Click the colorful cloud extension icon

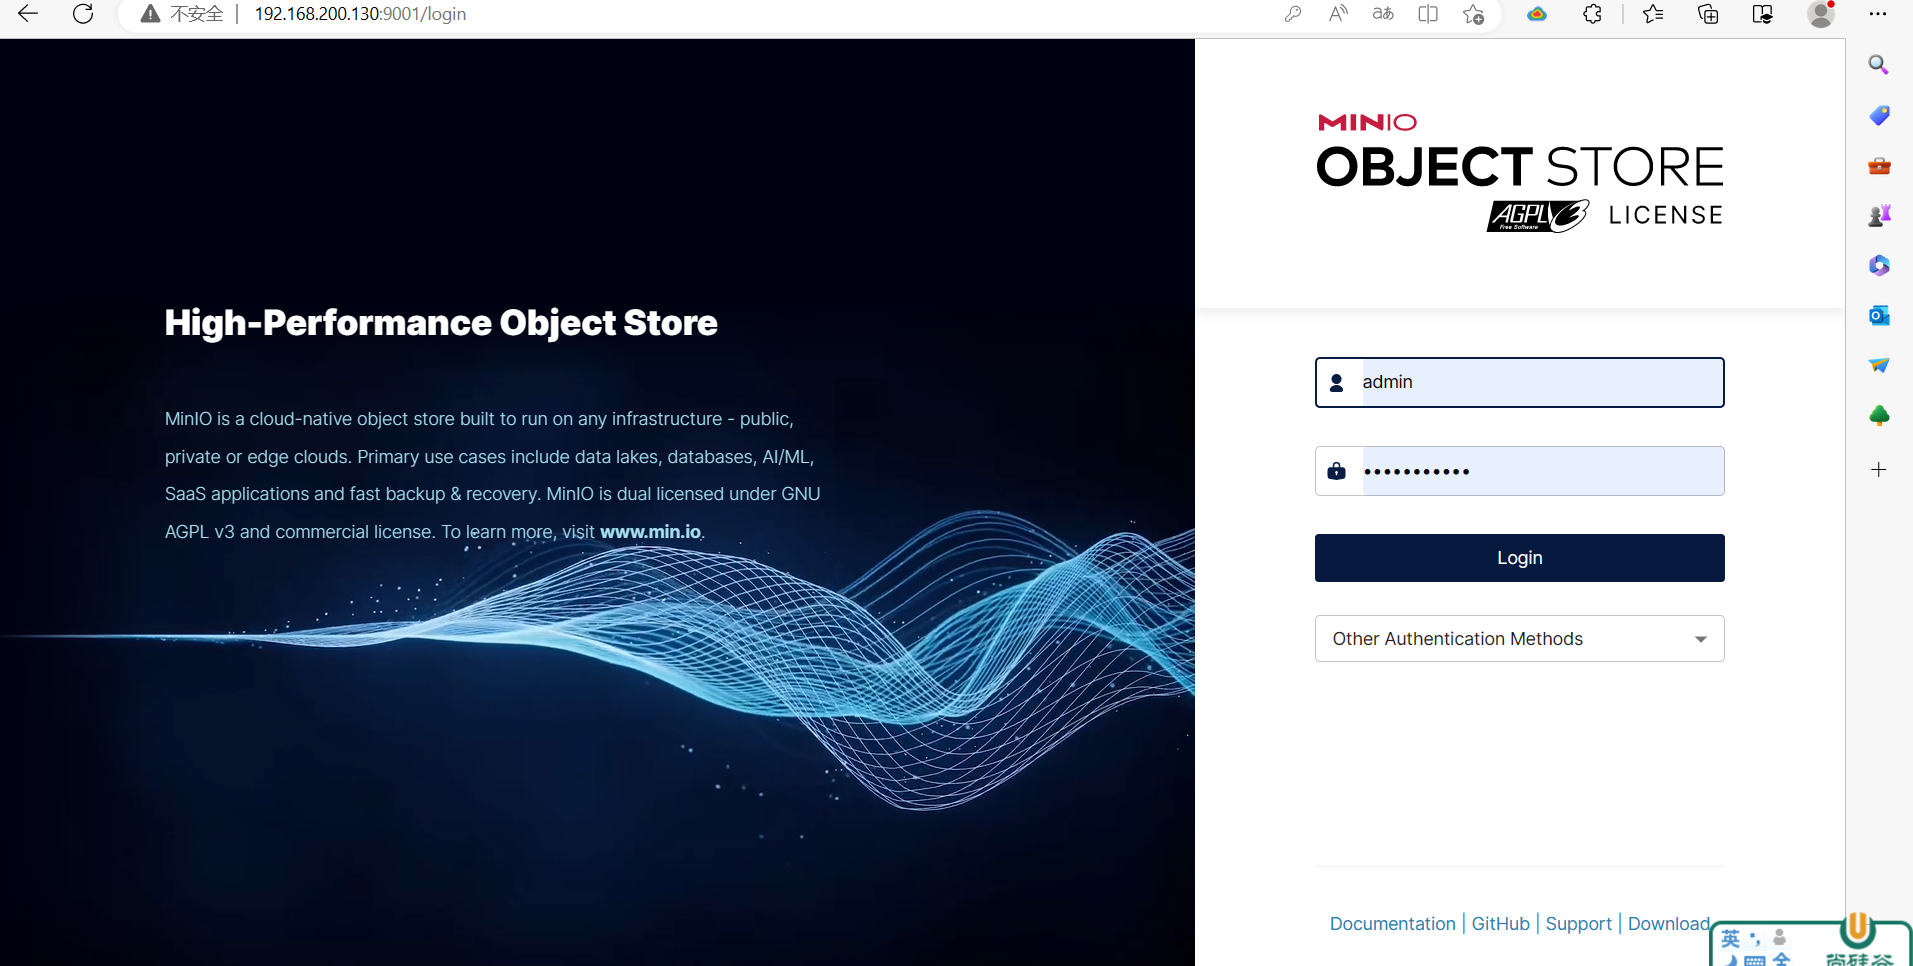click(1537, 14)
